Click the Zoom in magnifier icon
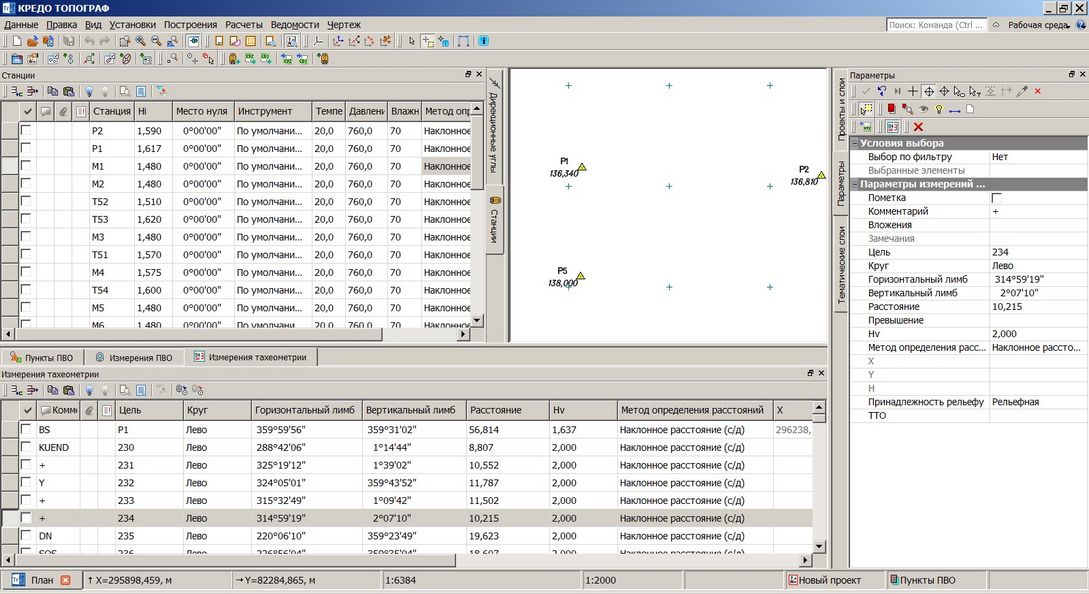Viewport: 1089px width, 594px height. click(x=141, y=41)
